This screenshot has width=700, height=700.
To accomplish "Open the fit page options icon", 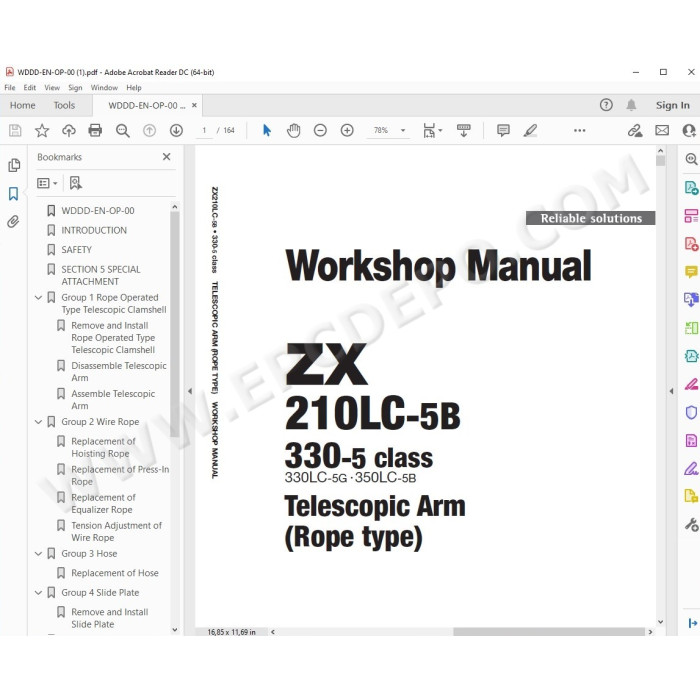I will coord(432,130).
